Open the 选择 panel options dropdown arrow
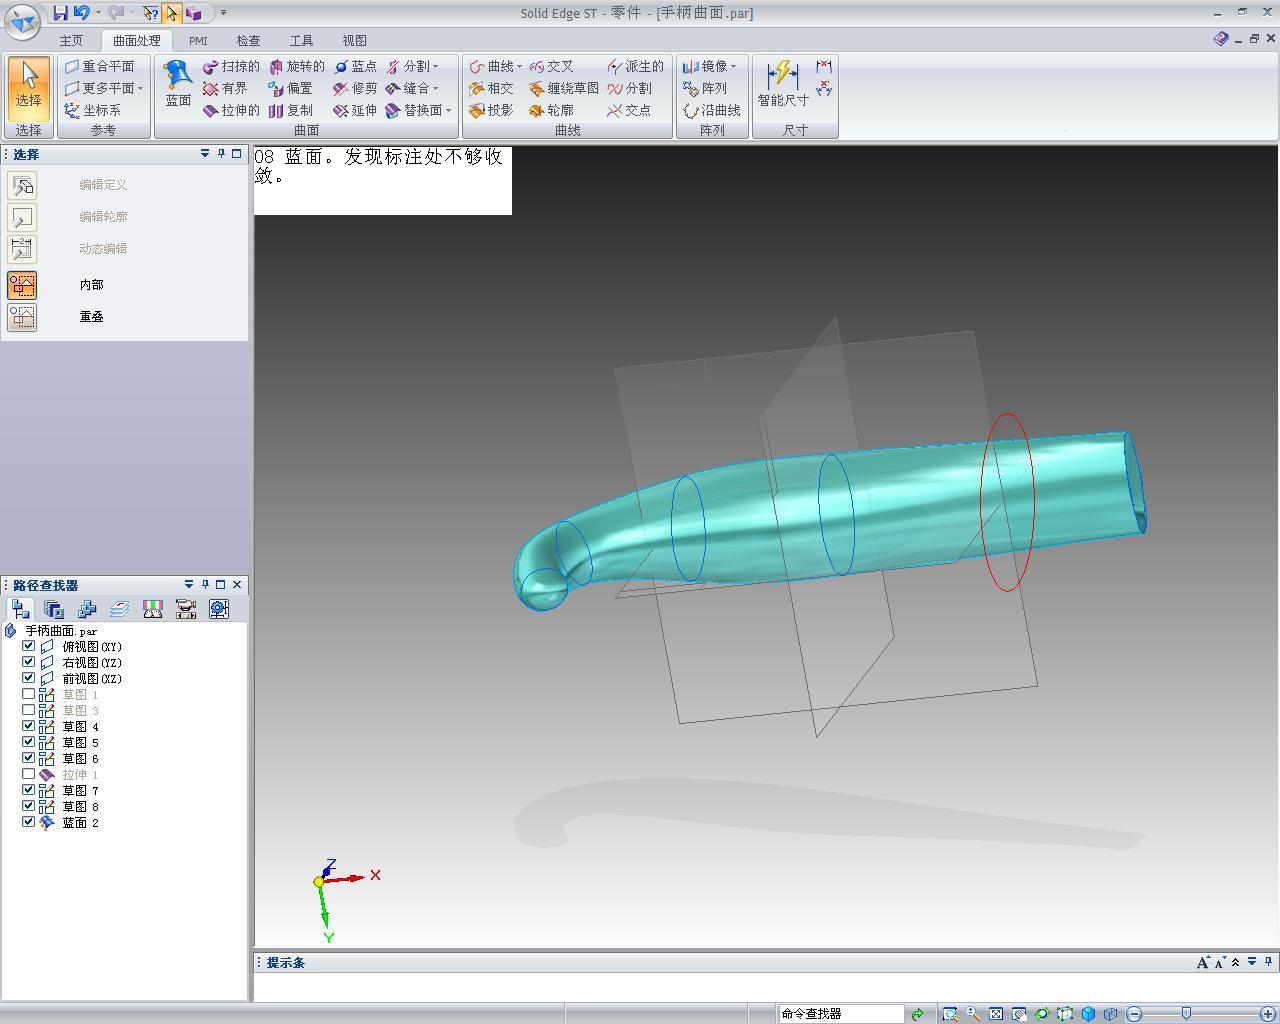1280x1024 pixels. (205, 153)
